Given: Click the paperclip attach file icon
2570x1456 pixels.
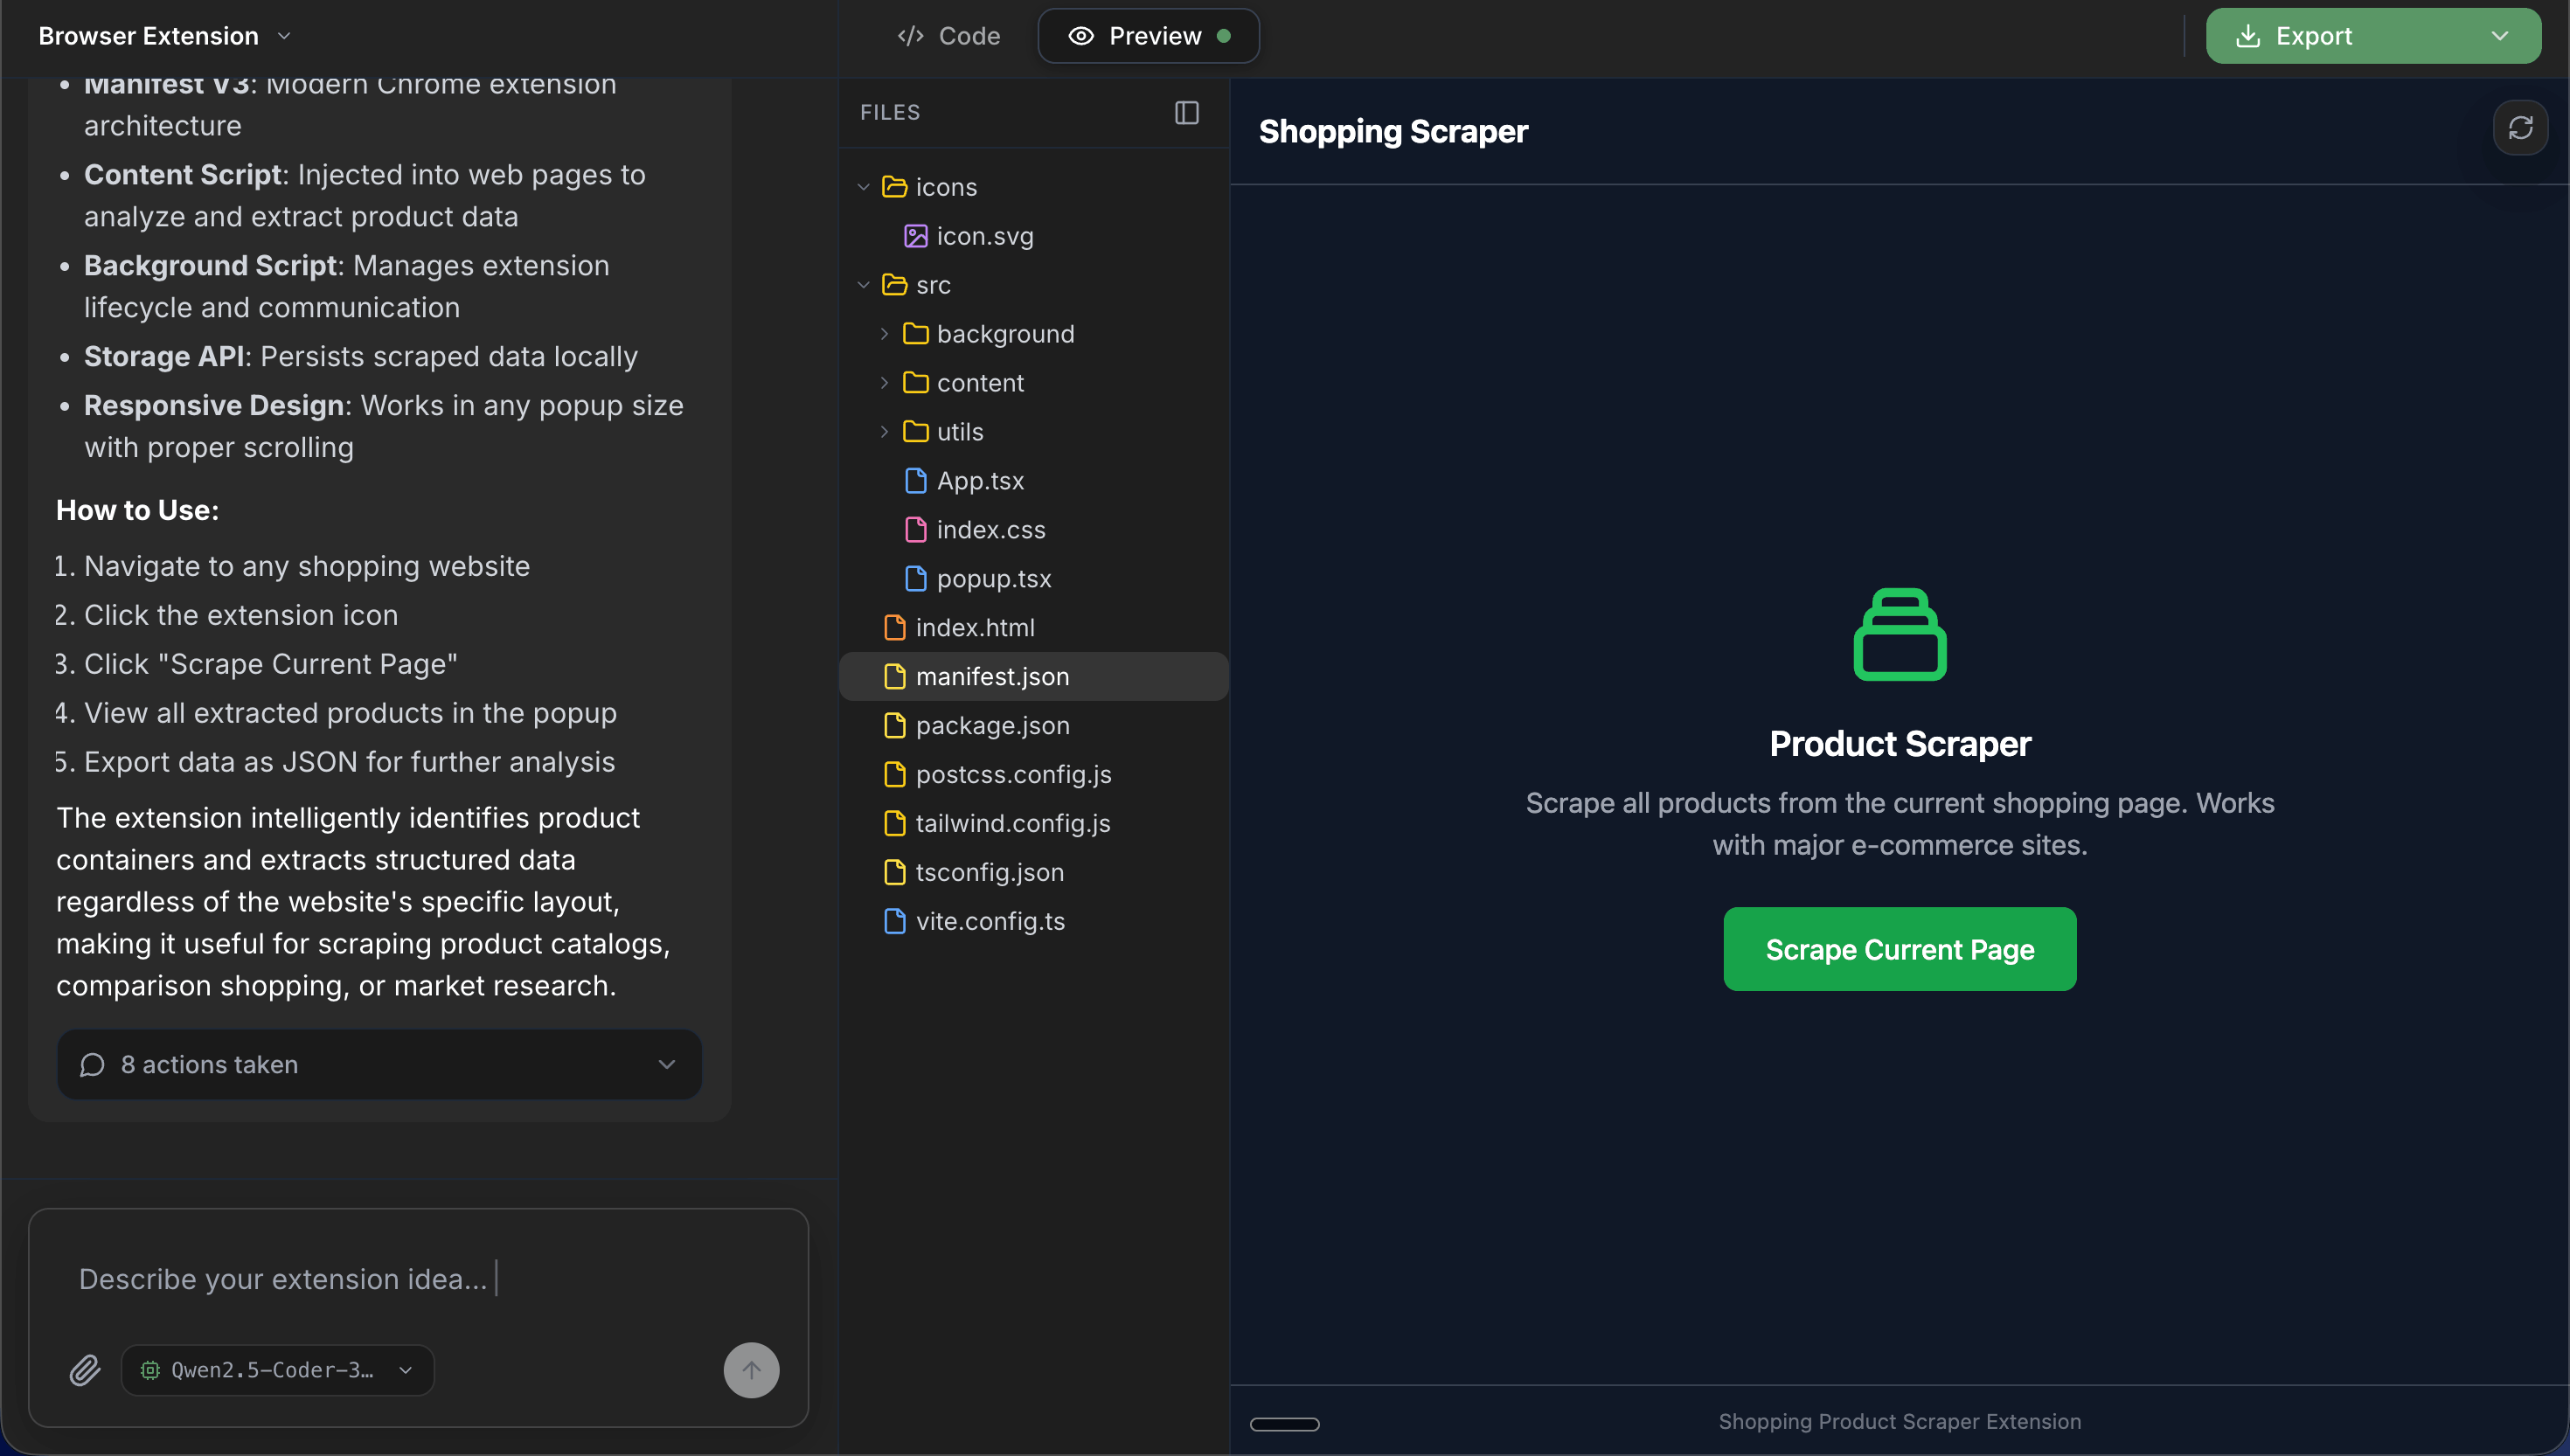Looking at the screenshot, I should click(85, 1369).
